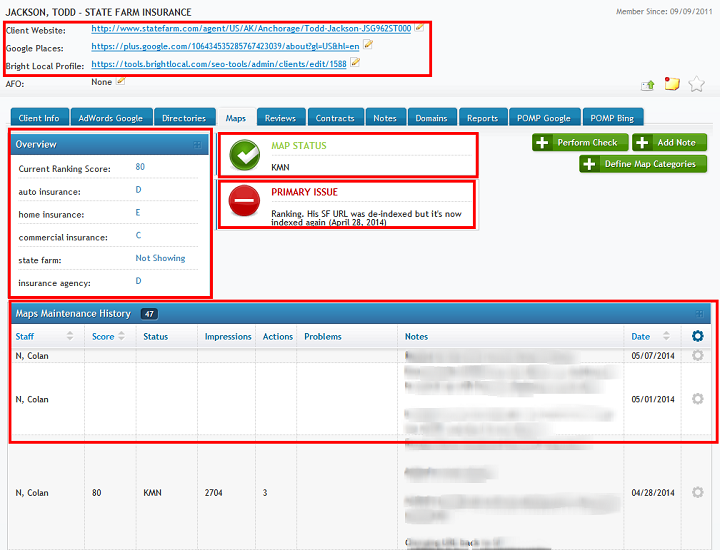Click the Current Ranking Score value 80
720x550 pixels.
coord(140,167)
